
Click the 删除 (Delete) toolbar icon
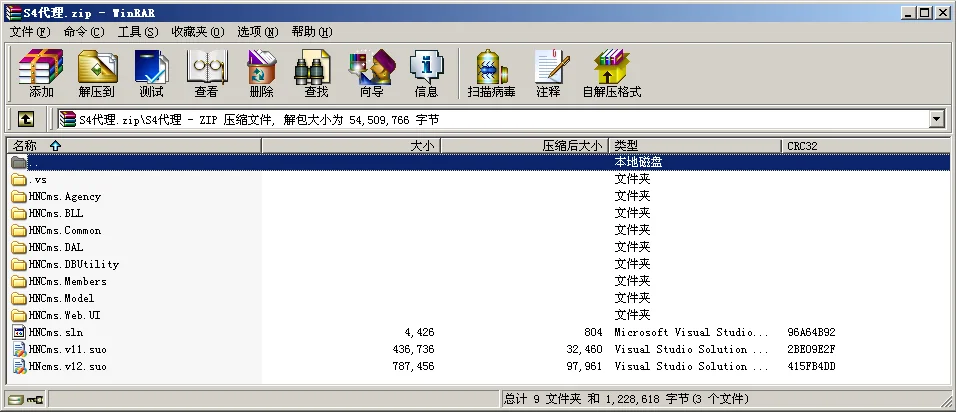(x=261, y=73)
